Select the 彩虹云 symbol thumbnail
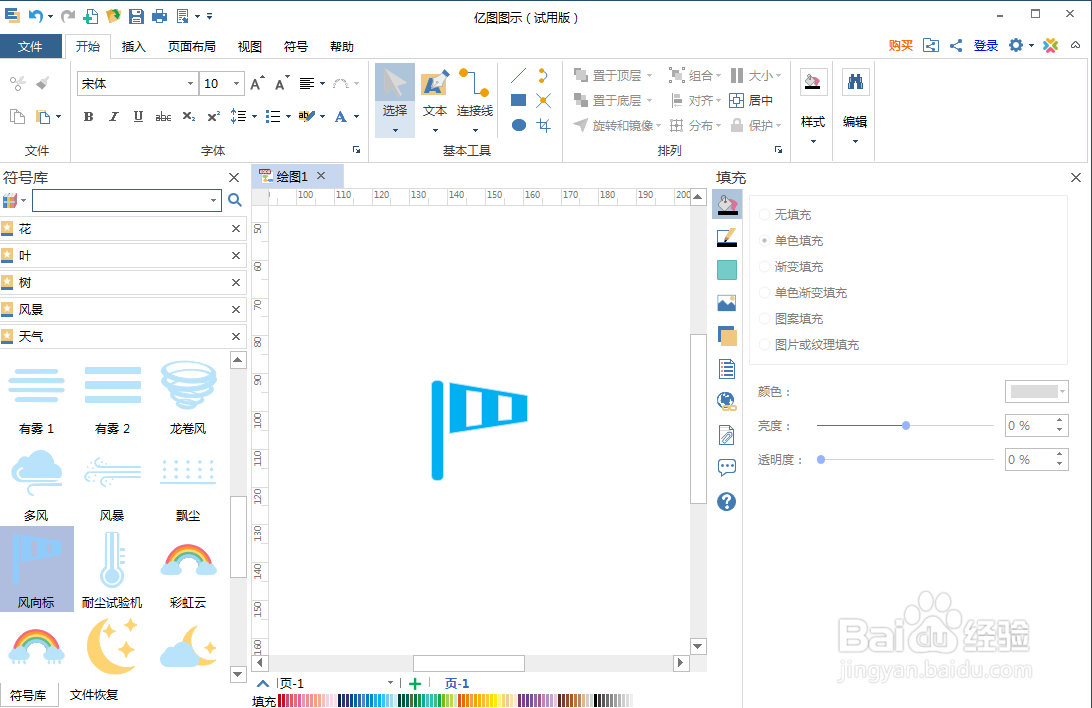 pyautogui.click(x=188, y=572)
